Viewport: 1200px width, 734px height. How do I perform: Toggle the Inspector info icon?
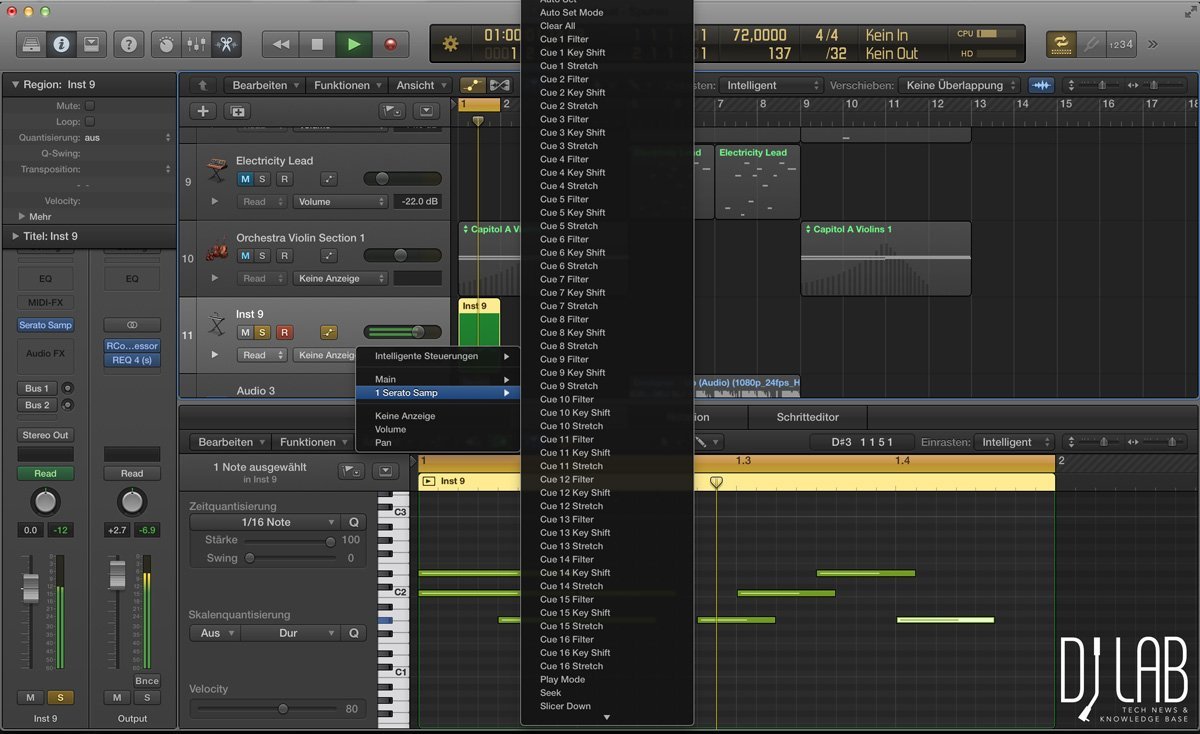(62, 44)
